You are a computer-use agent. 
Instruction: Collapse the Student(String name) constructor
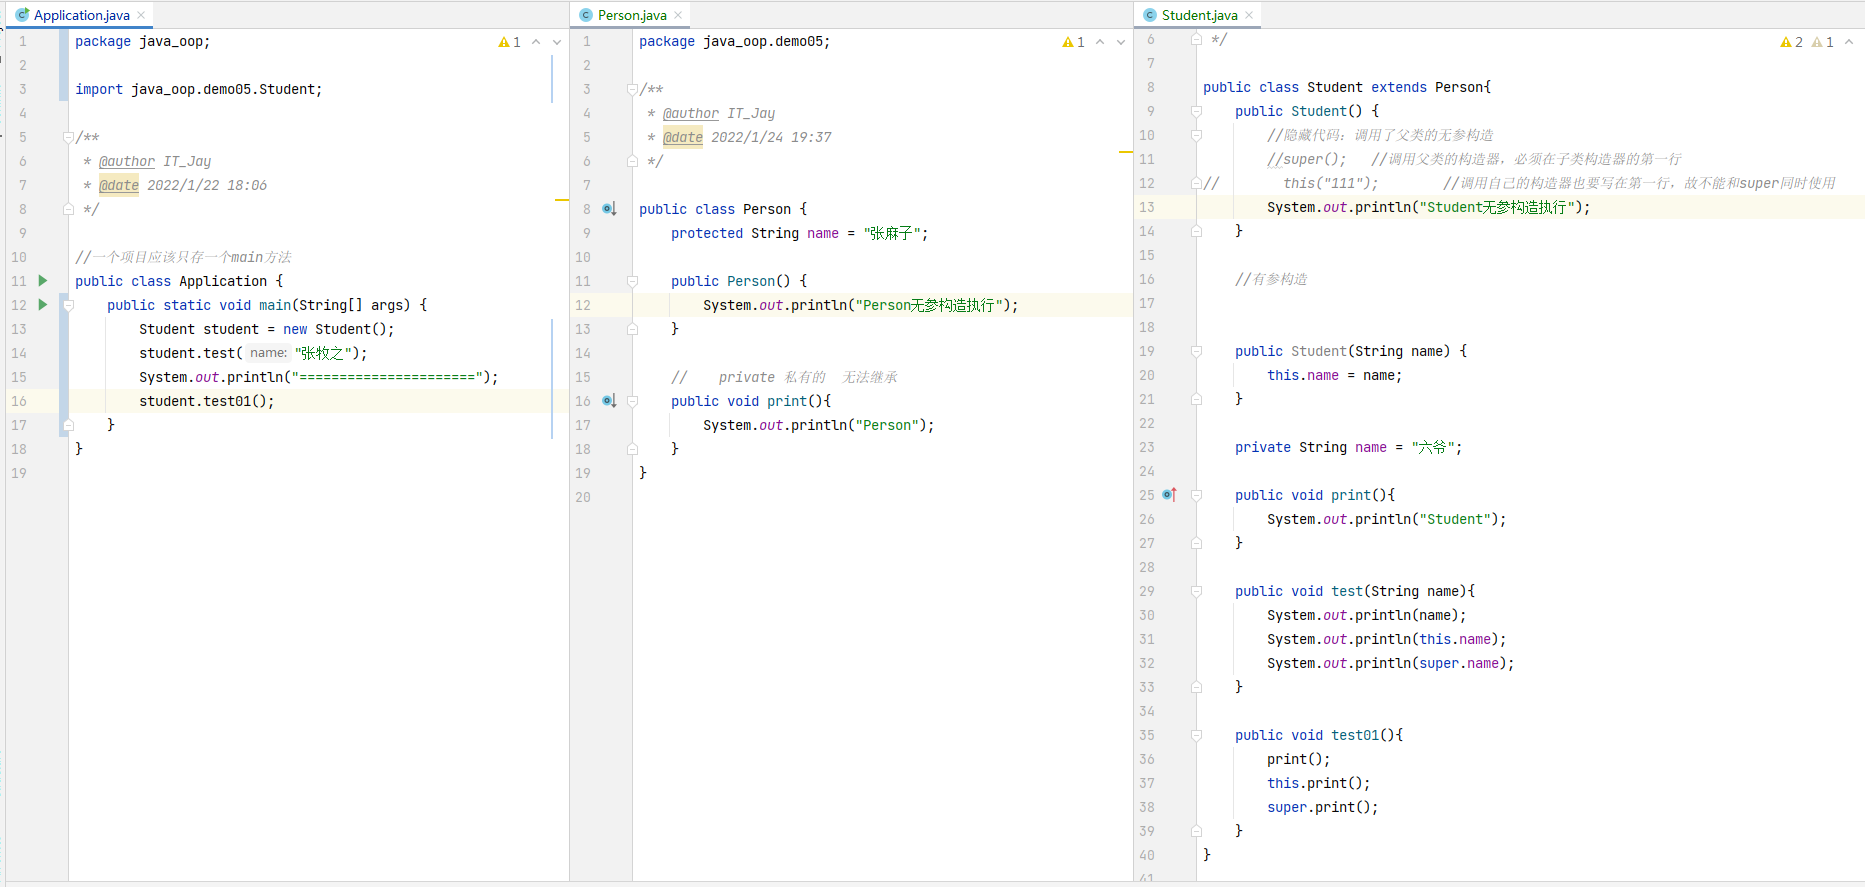point(1196,351)
